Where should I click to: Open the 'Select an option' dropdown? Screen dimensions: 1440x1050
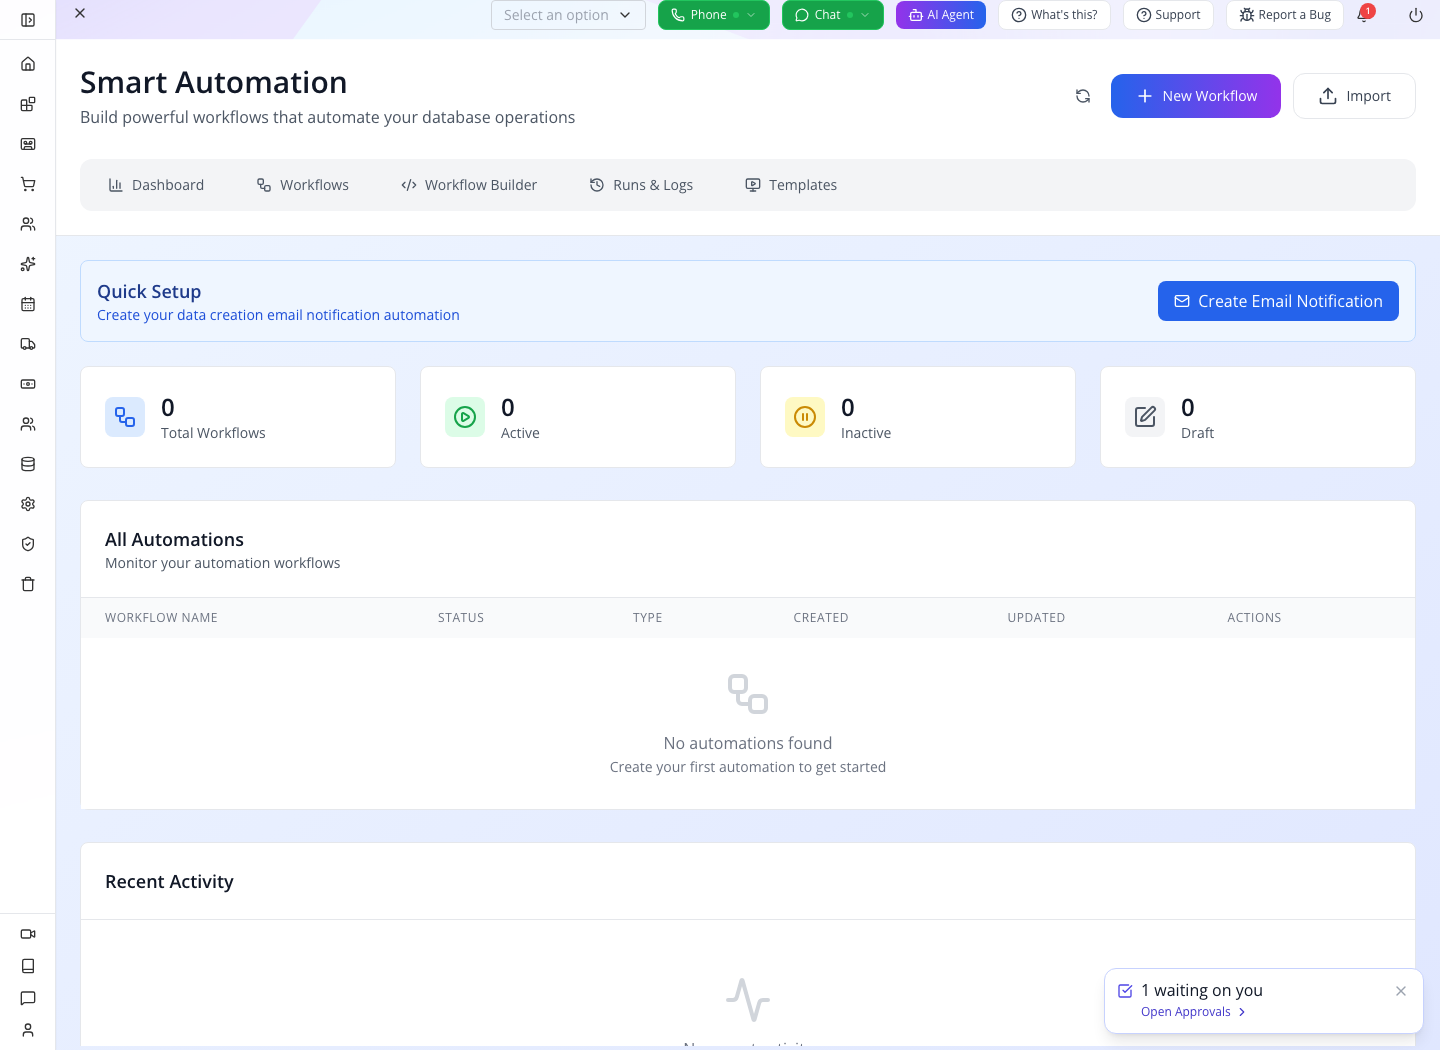[568, 15]
